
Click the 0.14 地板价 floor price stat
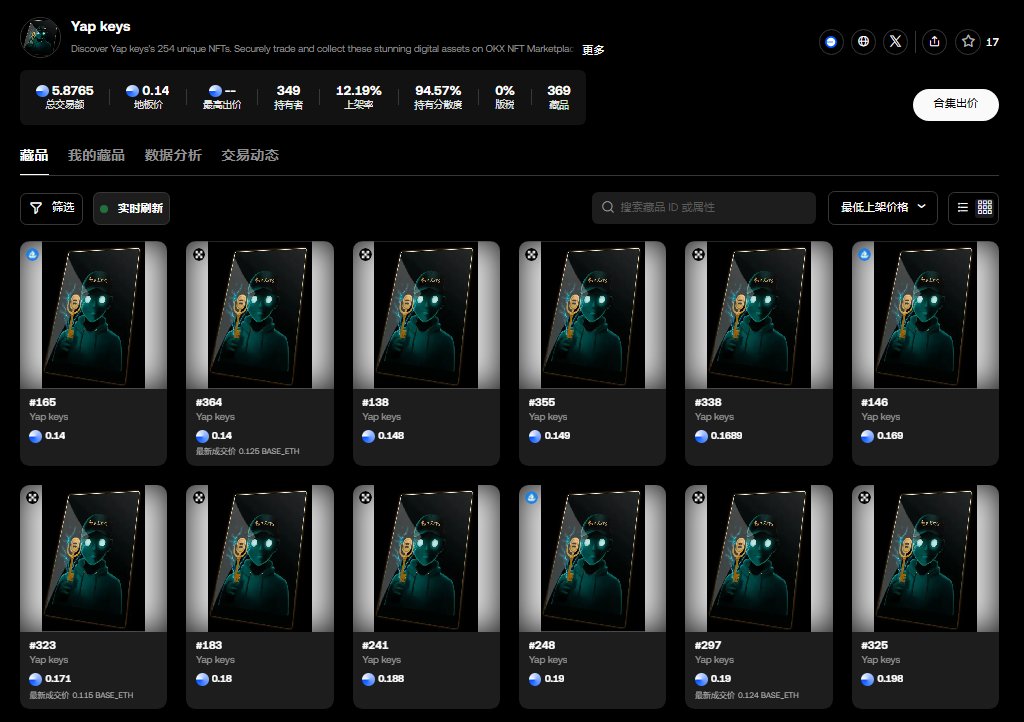click(148, 97)
